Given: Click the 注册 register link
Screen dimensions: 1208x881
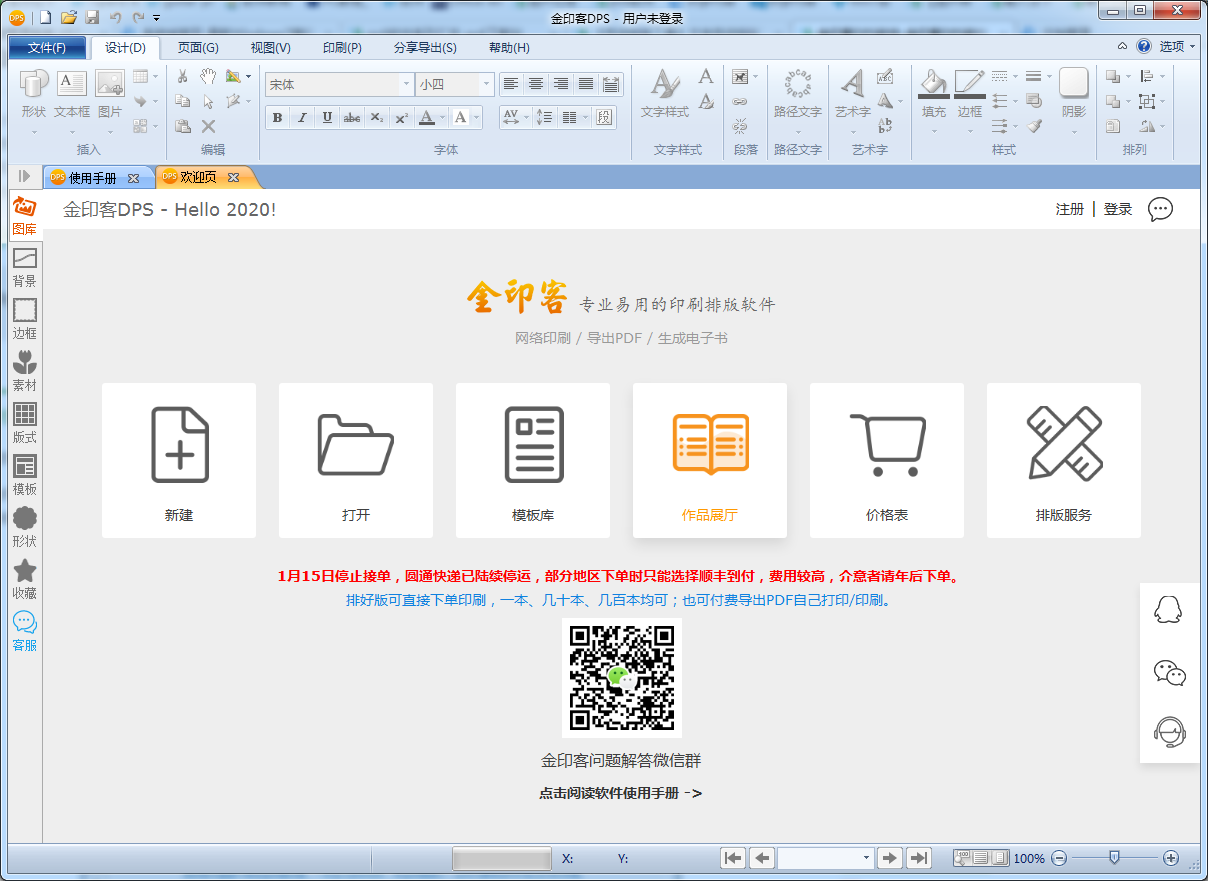Looking at the screenshot, I should tap(1070, 209).
